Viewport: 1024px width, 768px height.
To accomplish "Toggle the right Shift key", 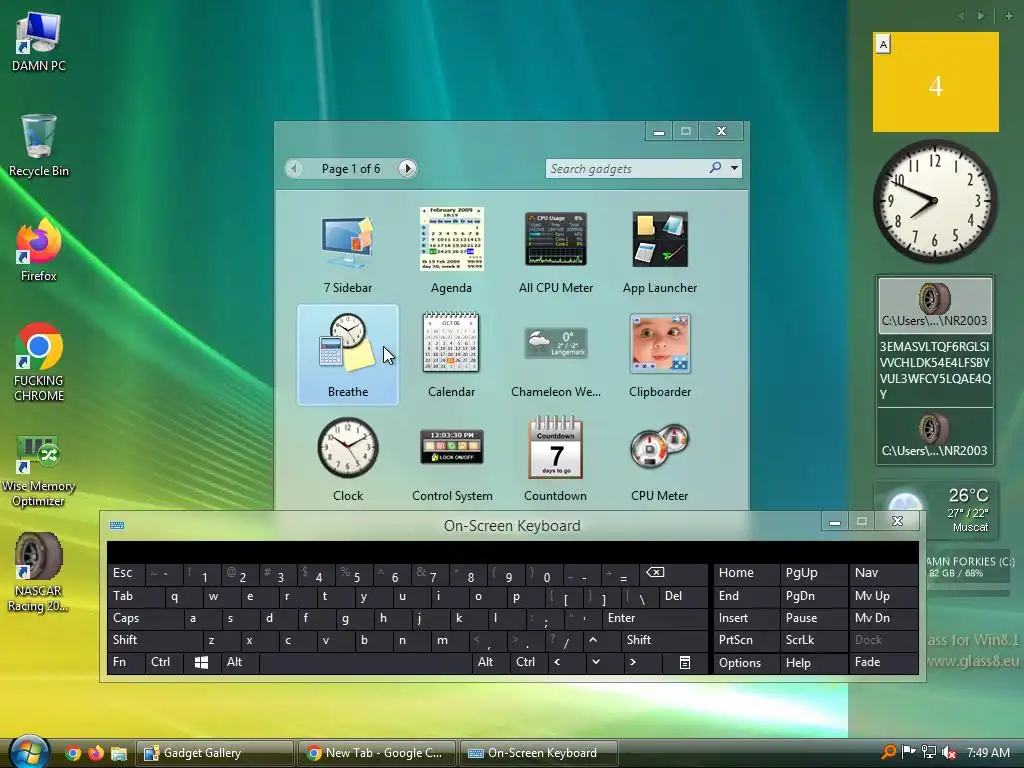I will coord(665,640).
